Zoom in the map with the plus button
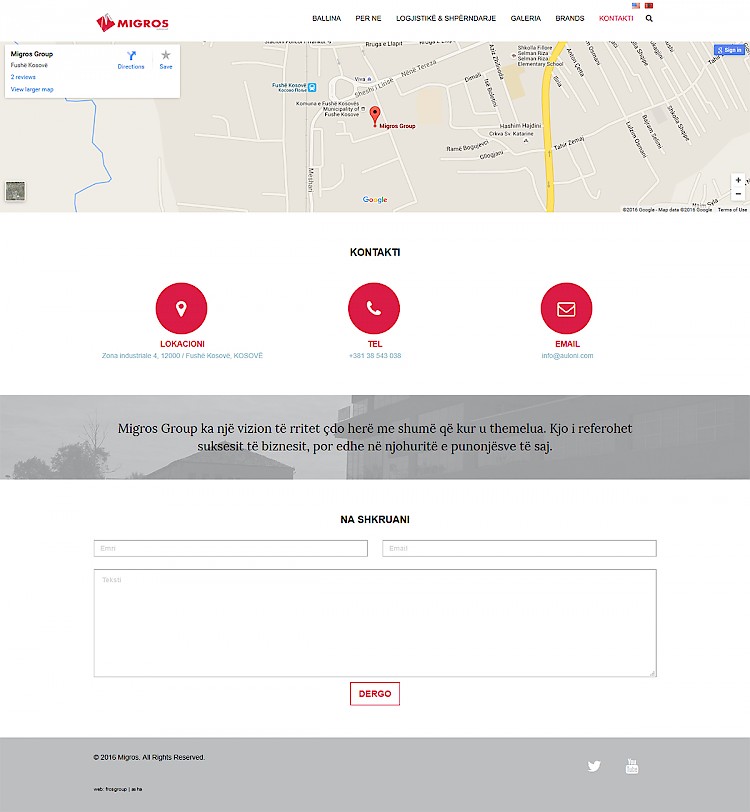Viewport: 750px width, 812px height. (x=738, y=180)
